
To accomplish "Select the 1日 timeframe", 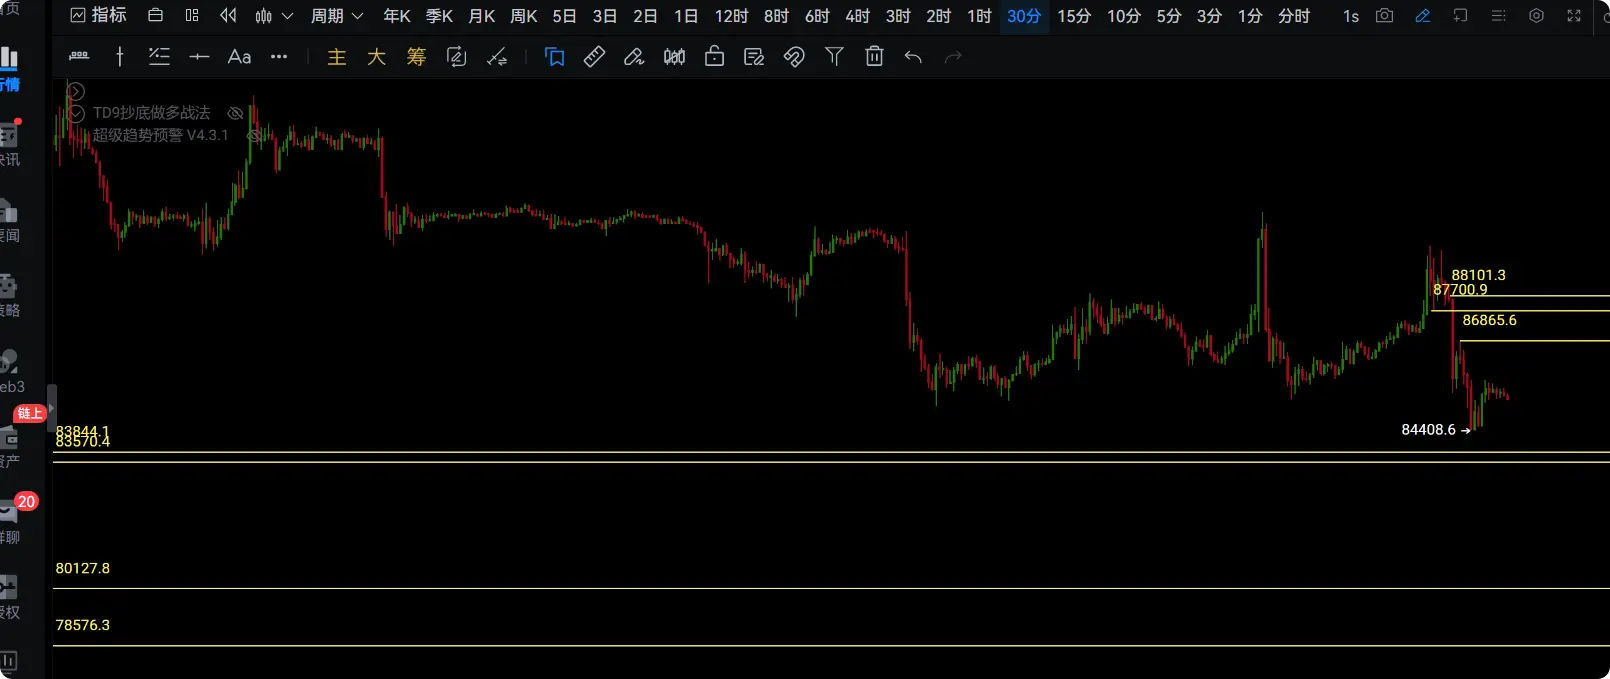I will click(x=686, y=16).
